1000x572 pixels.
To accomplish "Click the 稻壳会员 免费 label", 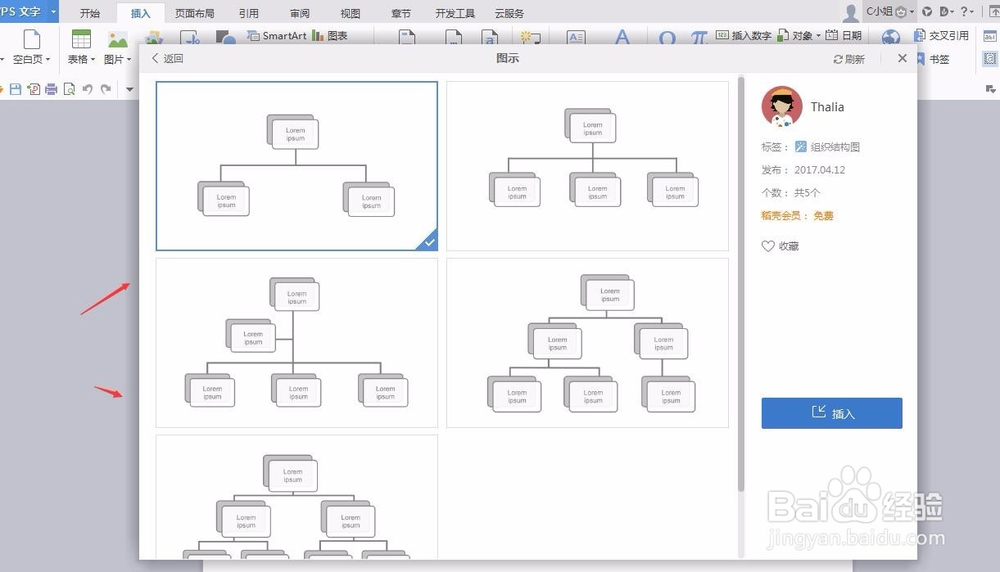I will [x=797, y=216].
